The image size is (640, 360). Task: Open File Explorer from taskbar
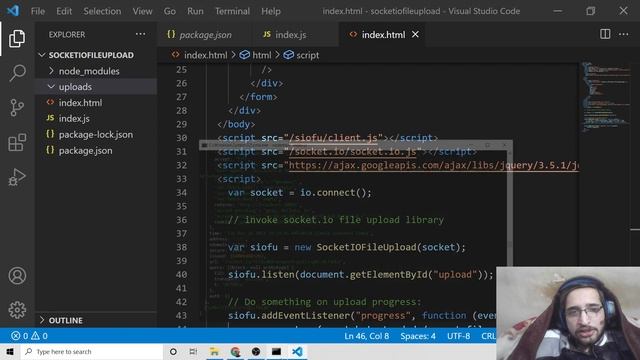point(214,351)
